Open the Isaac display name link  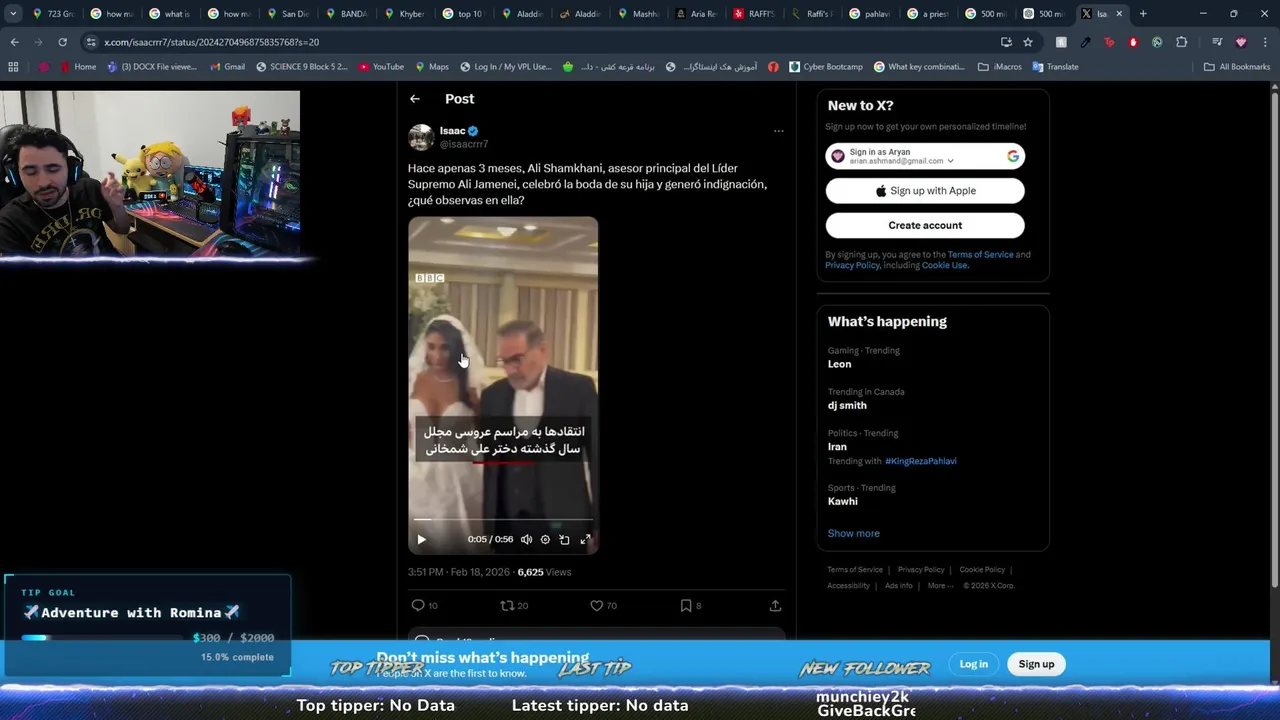pyautogui.click(x=452, y=131)
